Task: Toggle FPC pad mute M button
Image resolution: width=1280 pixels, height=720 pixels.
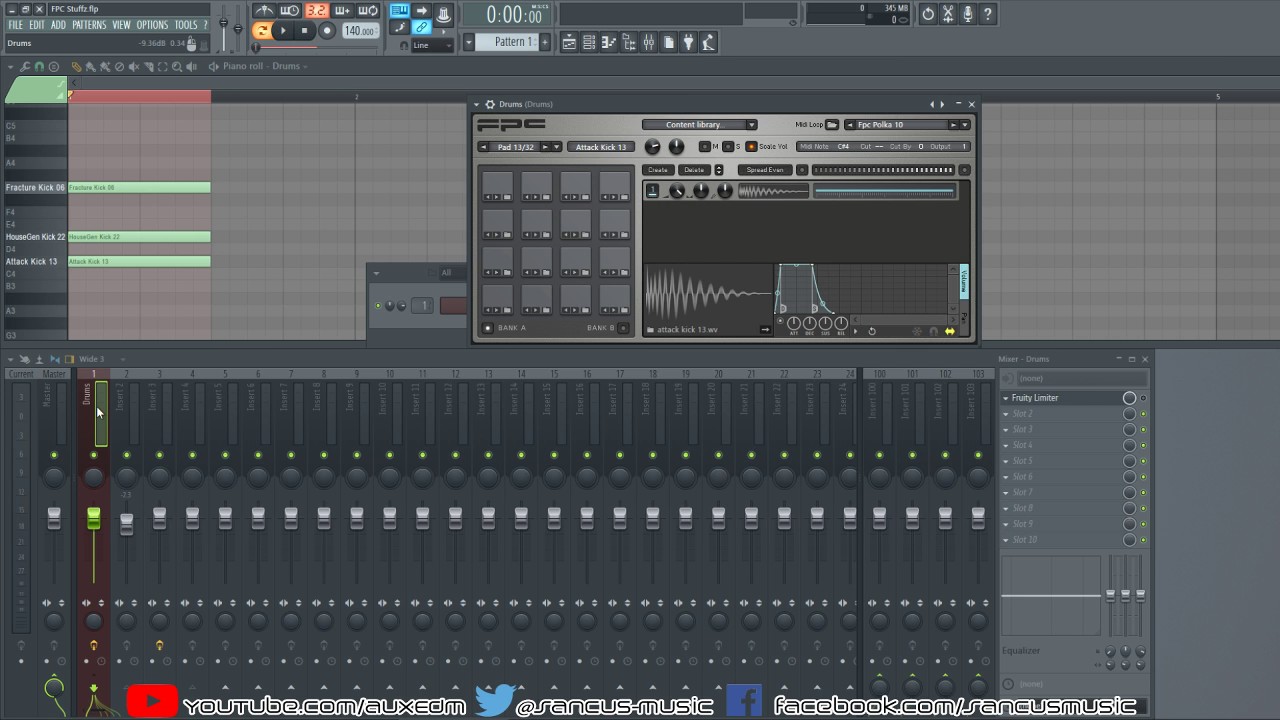Action: point(705,147)
